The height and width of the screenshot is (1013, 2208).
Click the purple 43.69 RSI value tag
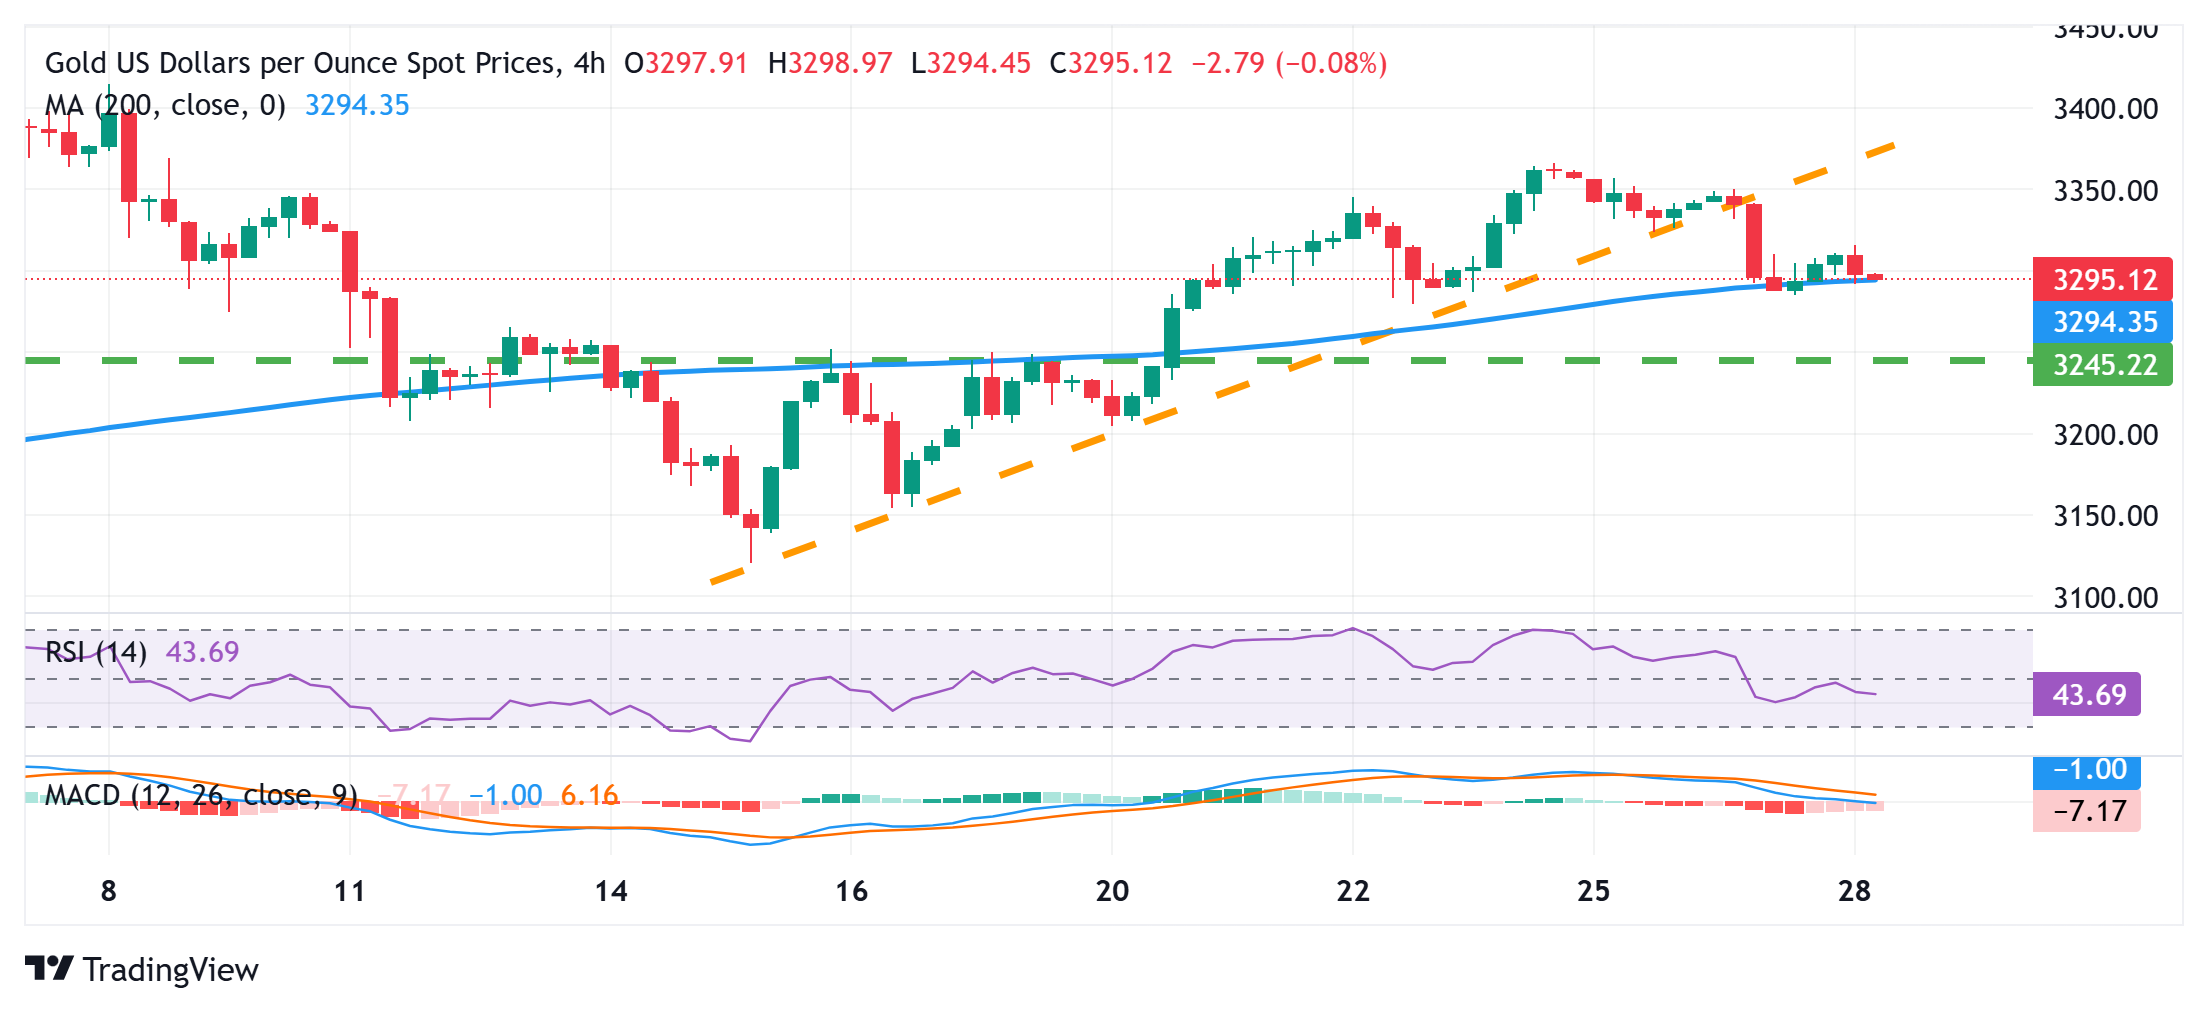(x=2086, y=694)
